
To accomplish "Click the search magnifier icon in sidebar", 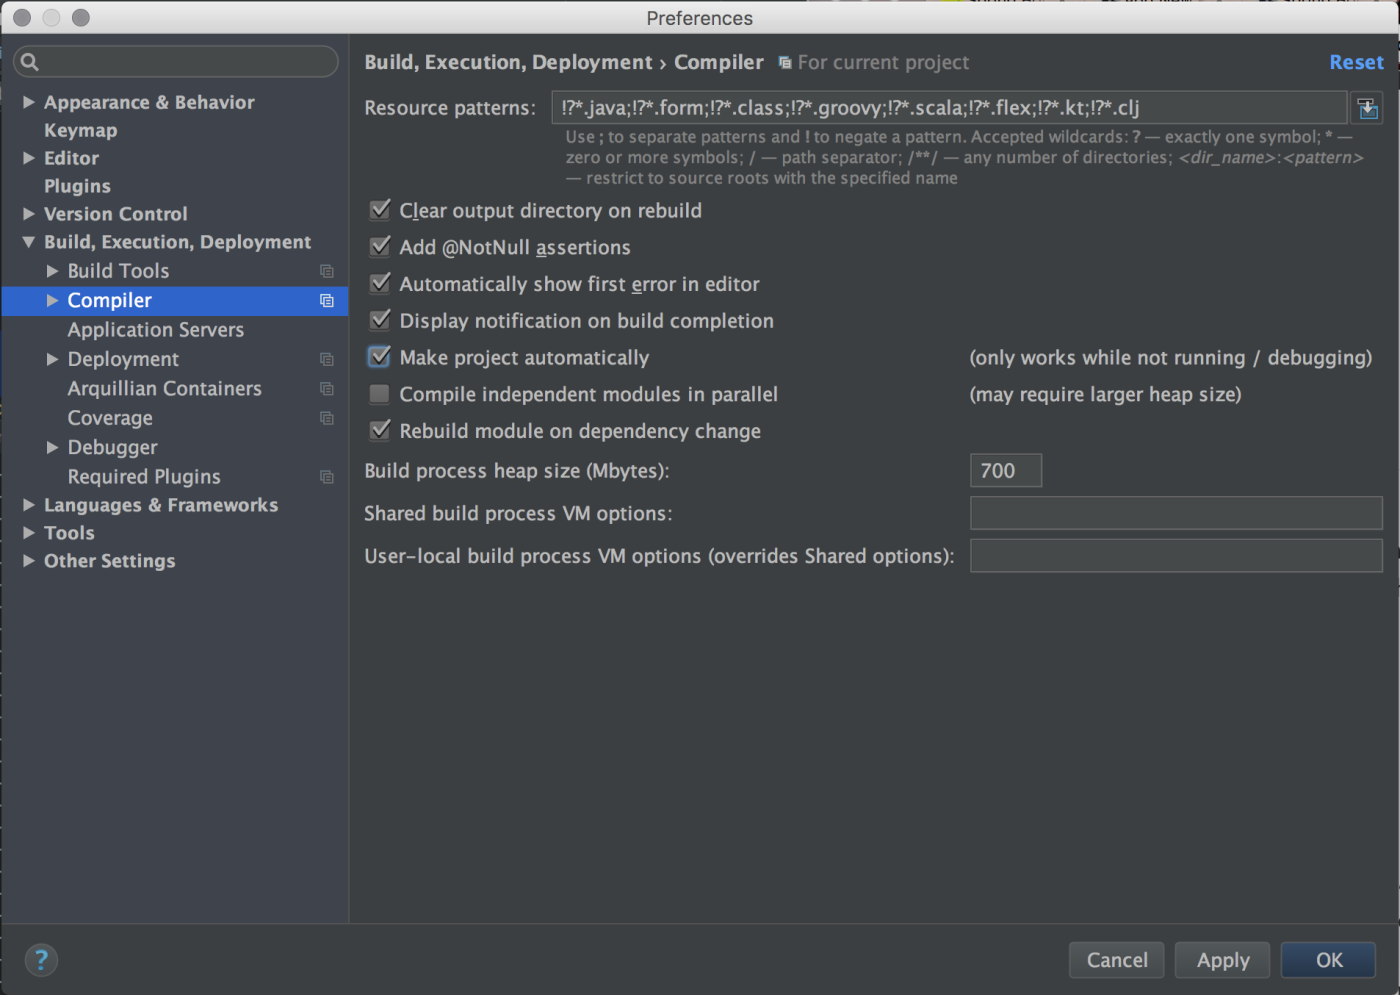I will pos(30,62).
